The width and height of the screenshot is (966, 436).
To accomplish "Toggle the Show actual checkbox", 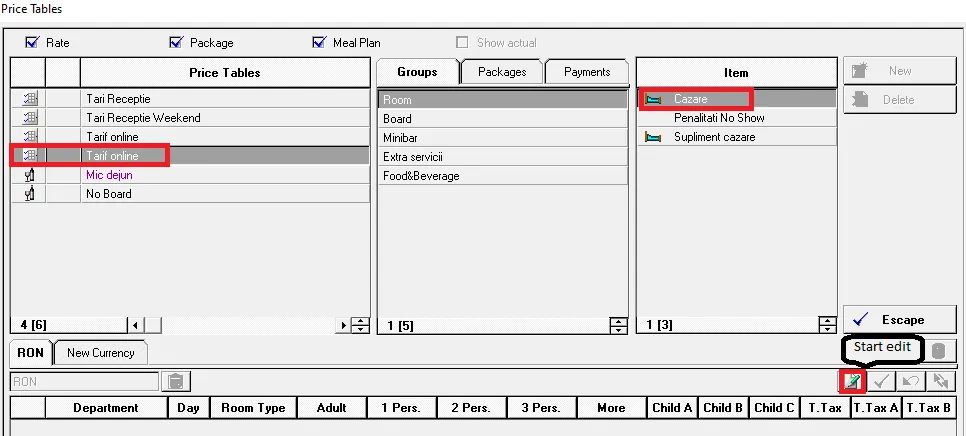I will 462,42.
